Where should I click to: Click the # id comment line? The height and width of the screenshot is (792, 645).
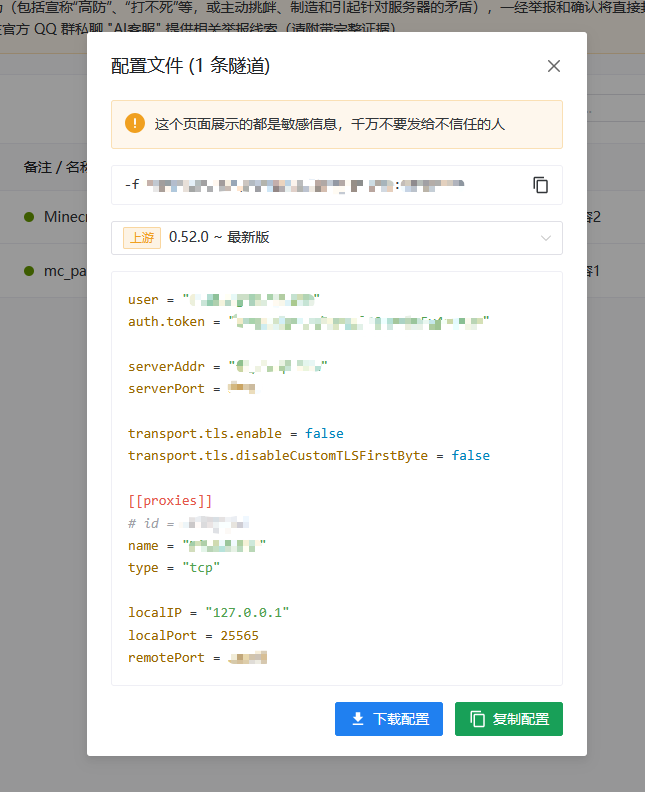188,523
